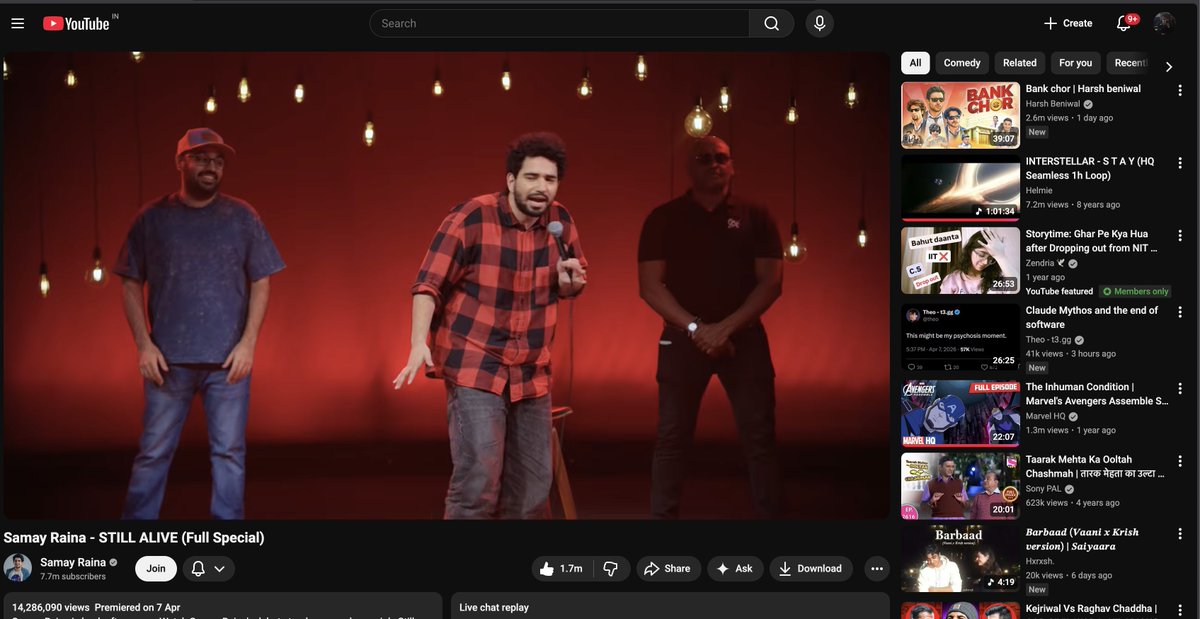This screenshot has height=619, width=1200.
Task: Join Samay Raina channel membership
Action: 156,568
